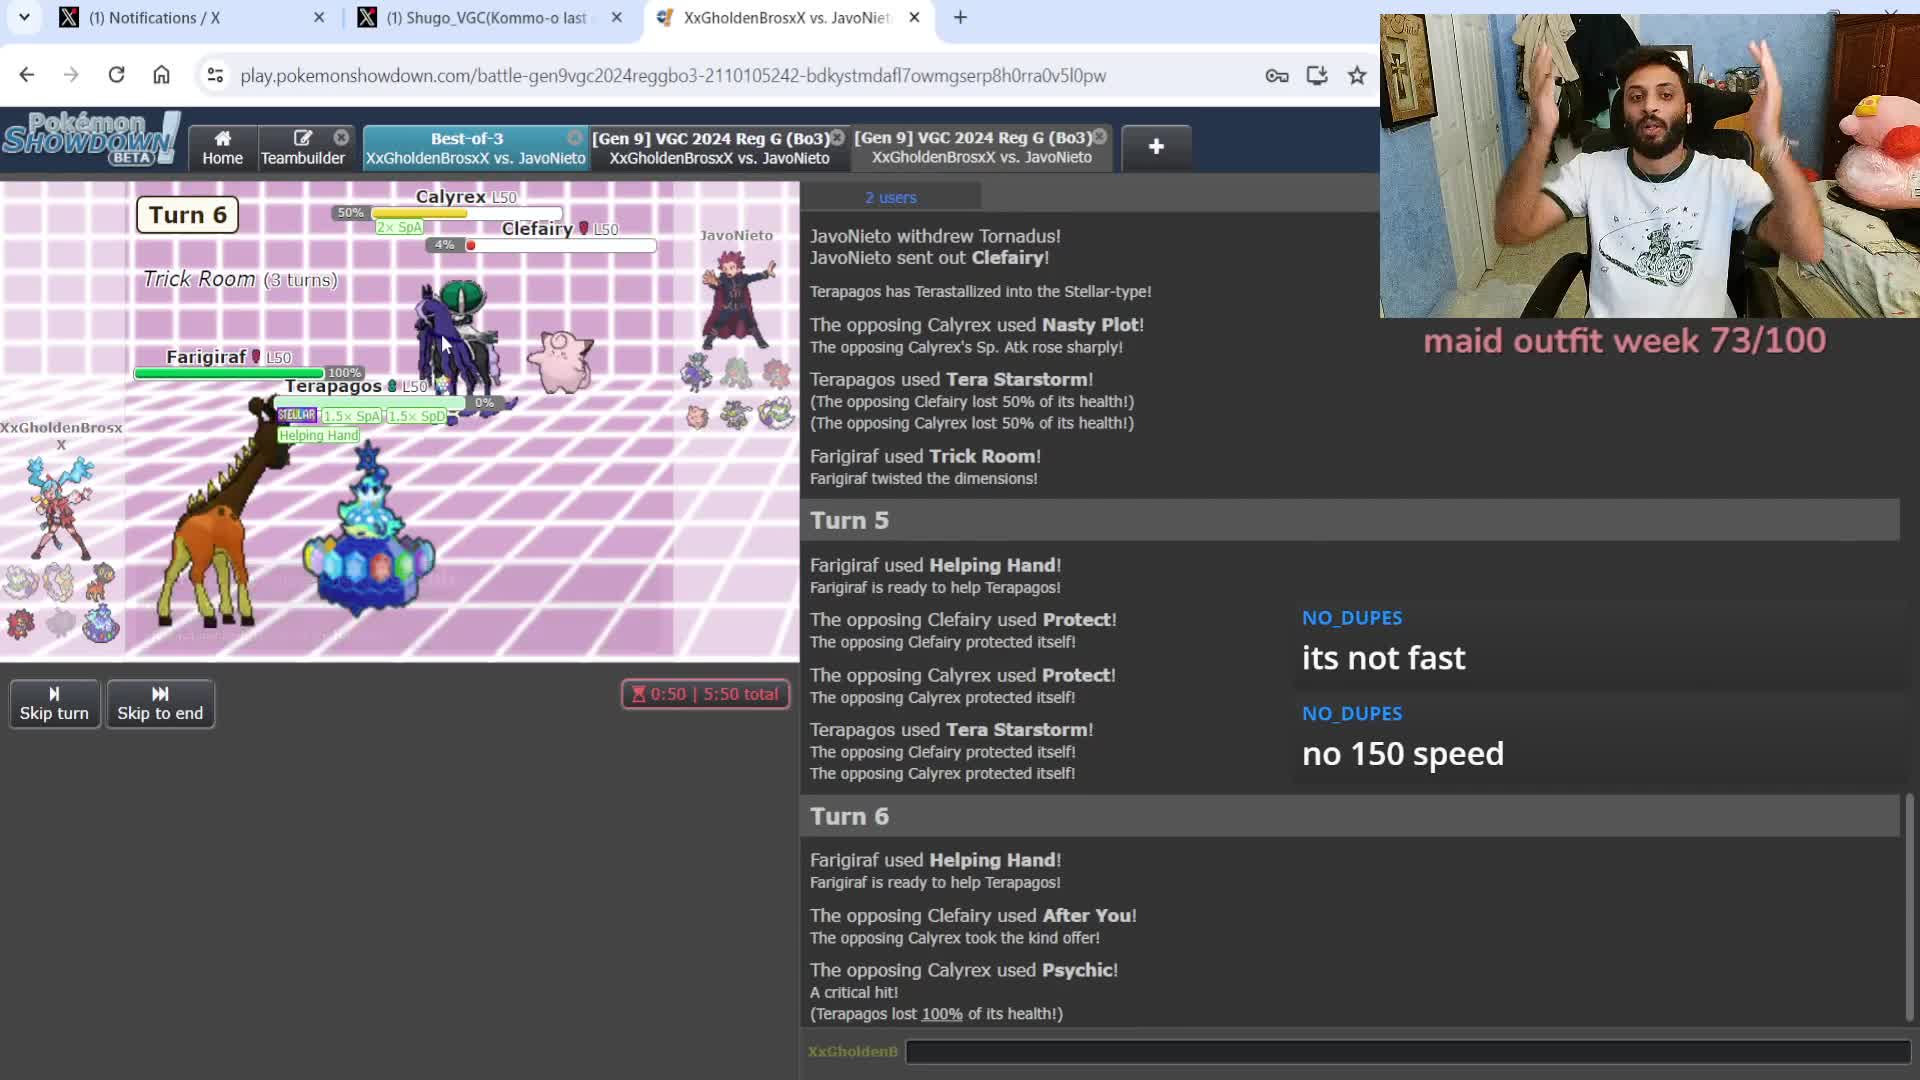1920x1080 pixels.
Task: Click the 1.5× SpD label on Terapagos
Action: coord(416,416)
